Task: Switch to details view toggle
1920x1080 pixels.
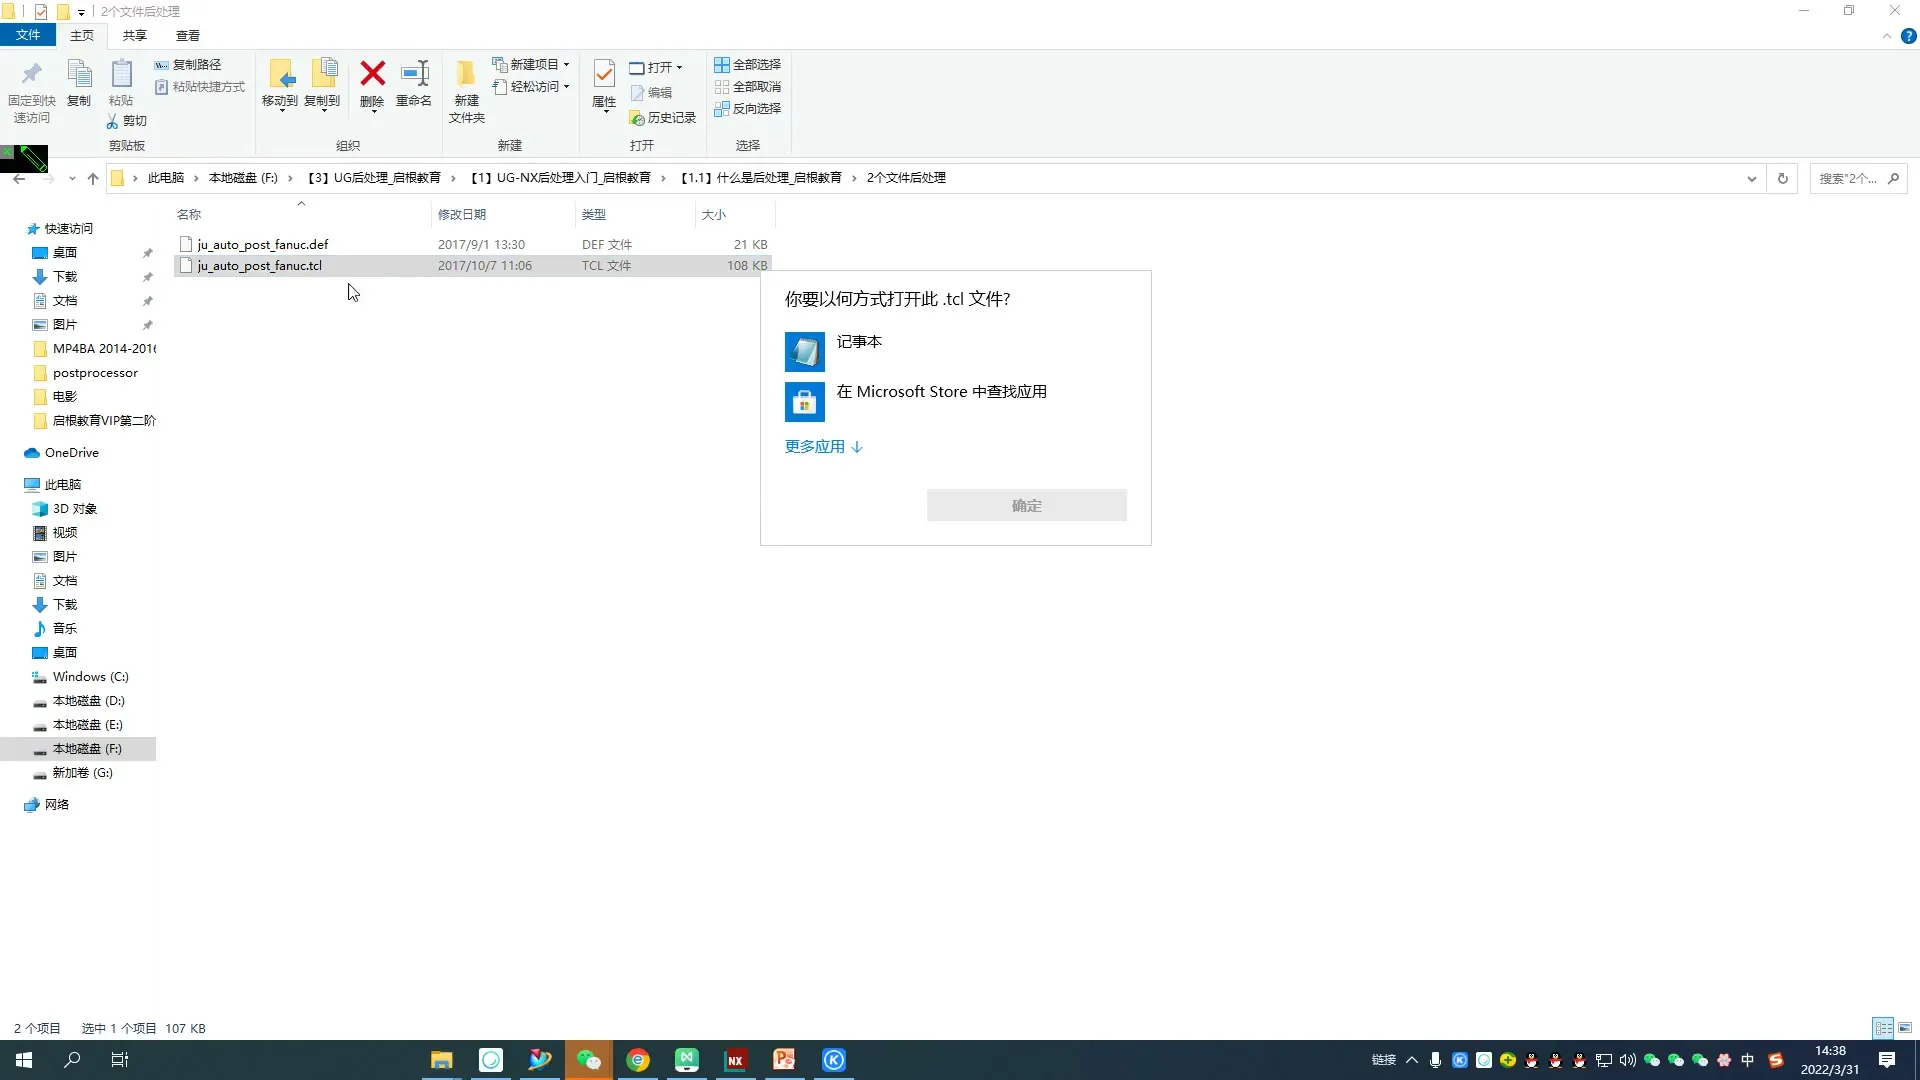Action: (1883, 1028)
